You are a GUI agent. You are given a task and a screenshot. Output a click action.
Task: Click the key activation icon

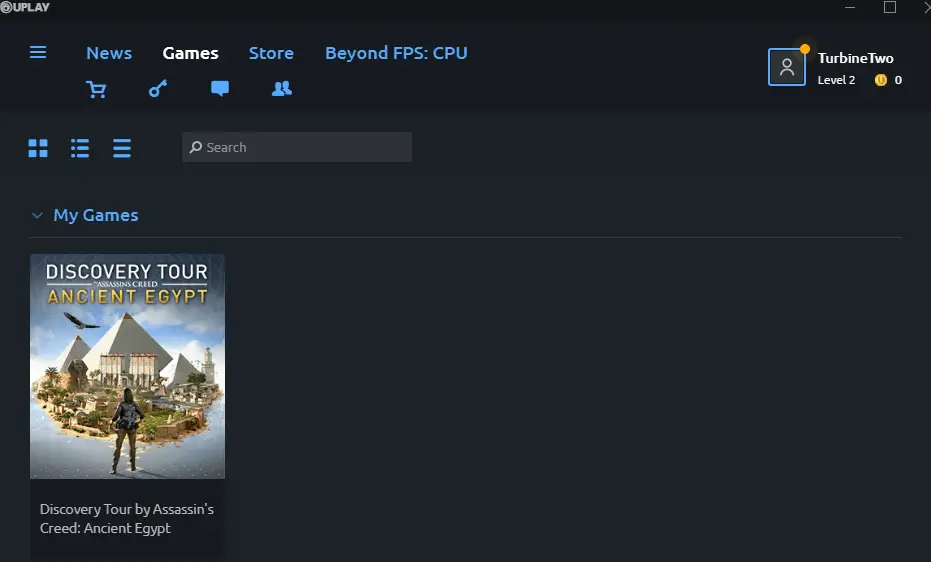[157, 88]
